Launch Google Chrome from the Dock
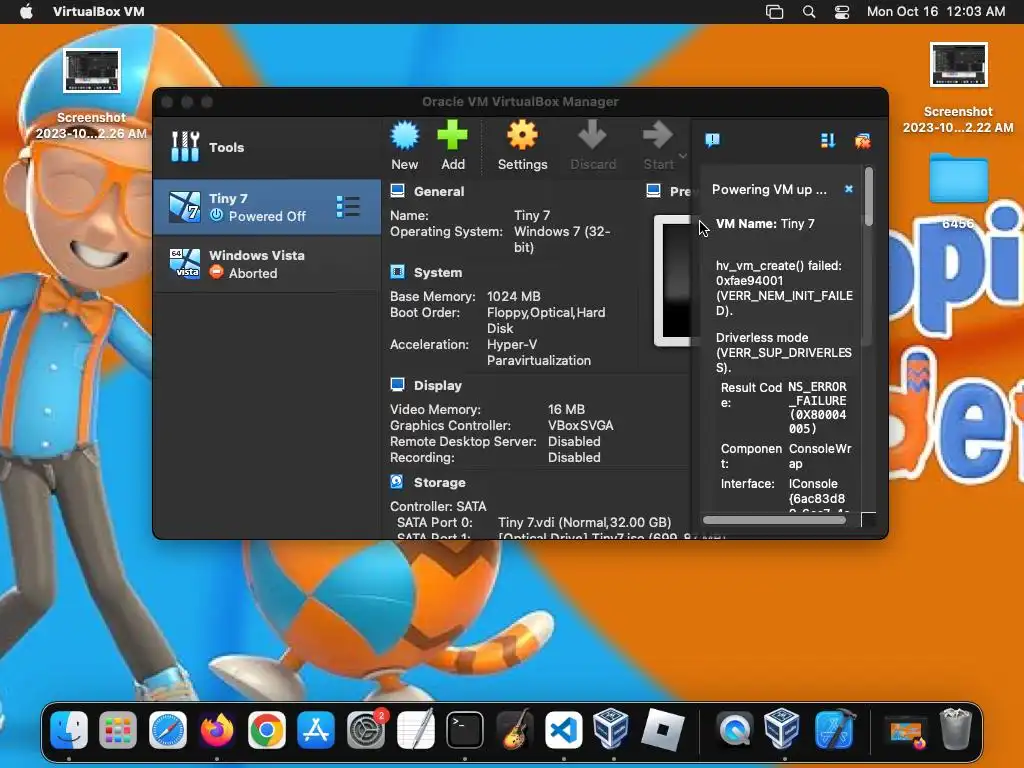Viewport: 1024px width, 768px height. (x=266, y=729)
